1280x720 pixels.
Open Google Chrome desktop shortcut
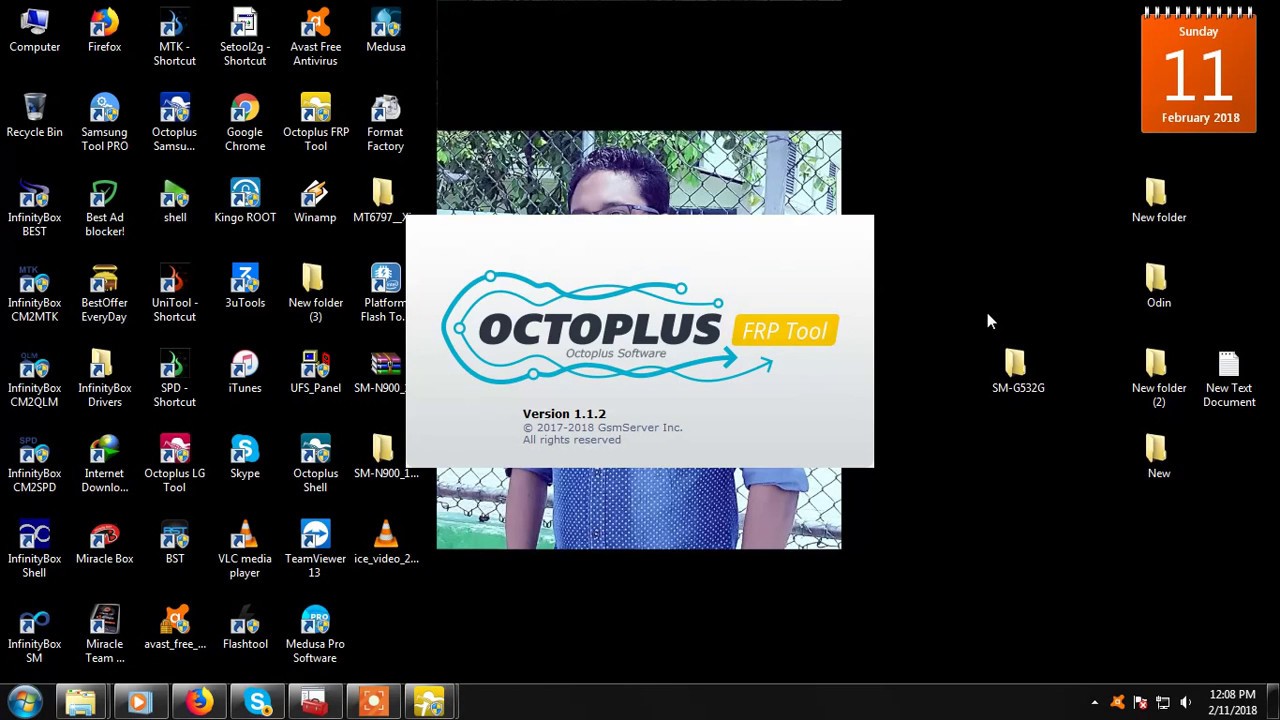click(244, 124)
